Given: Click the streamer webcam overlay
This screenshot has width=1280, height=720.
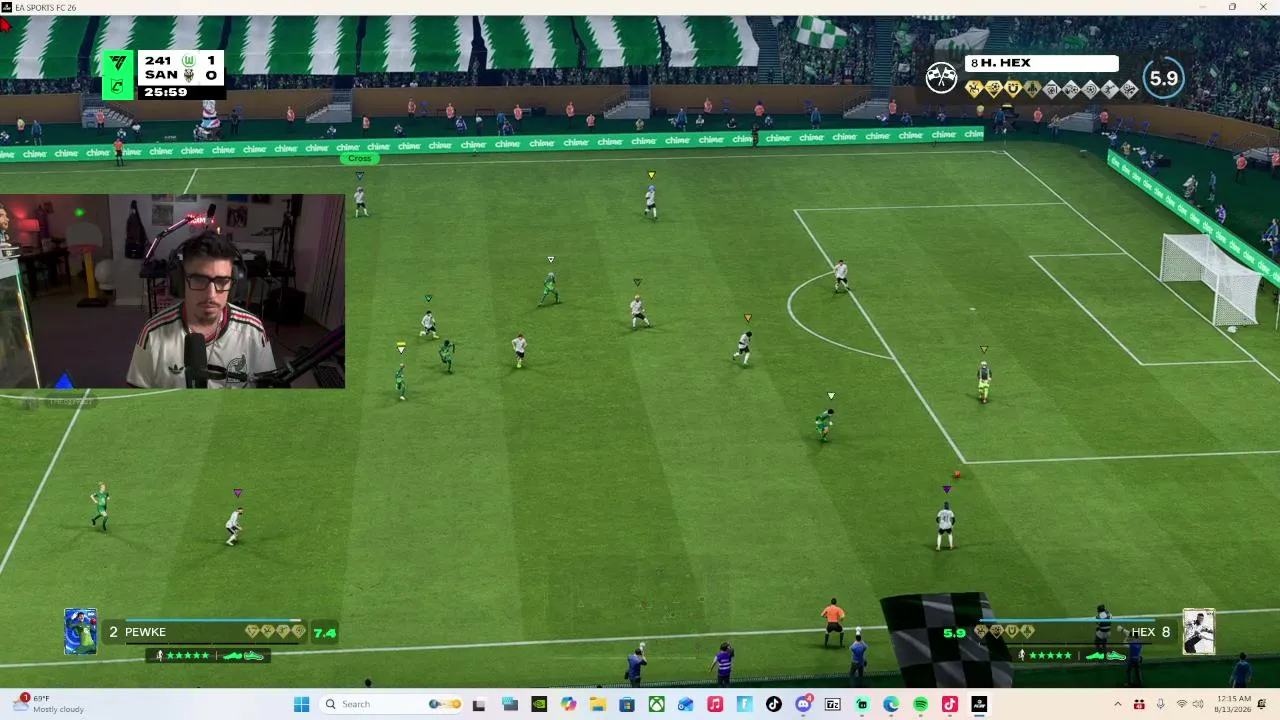Looking at the screenshot, I should point(172,291).
